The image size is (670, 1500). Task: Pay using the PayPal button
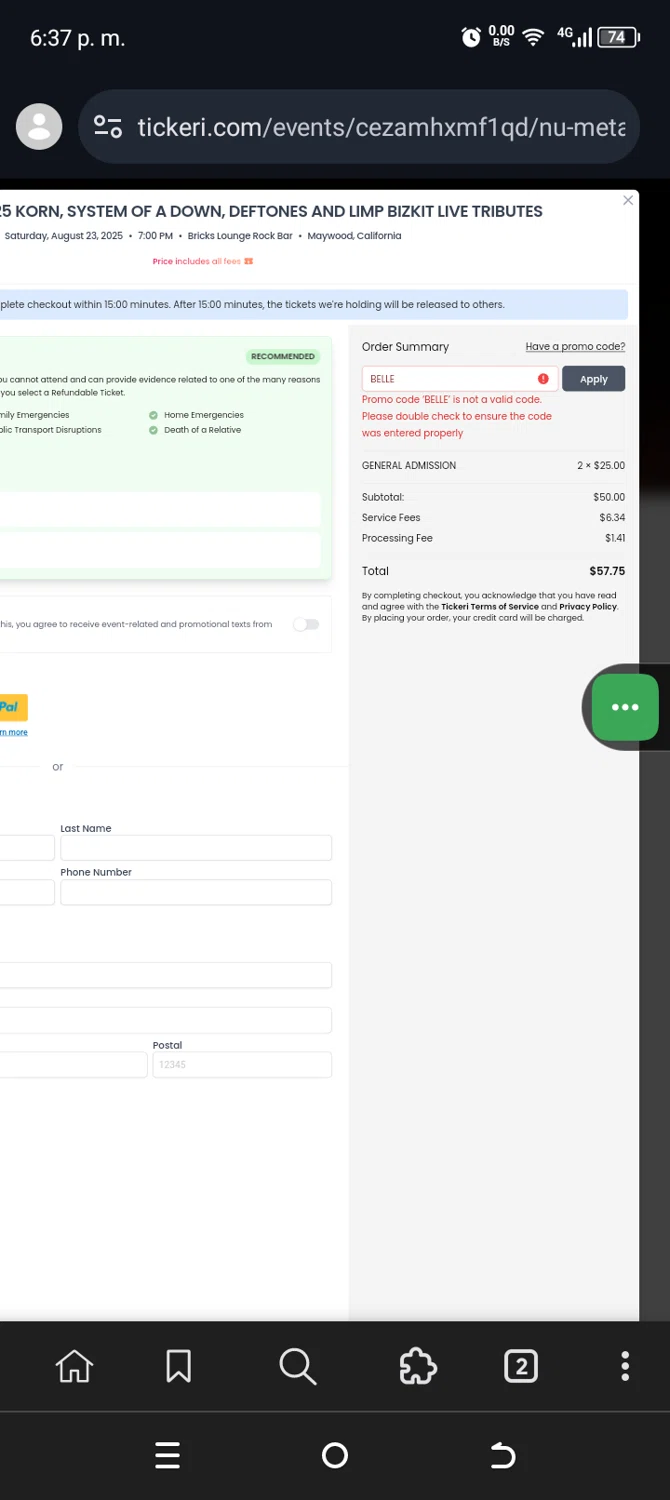coord(13,707)
